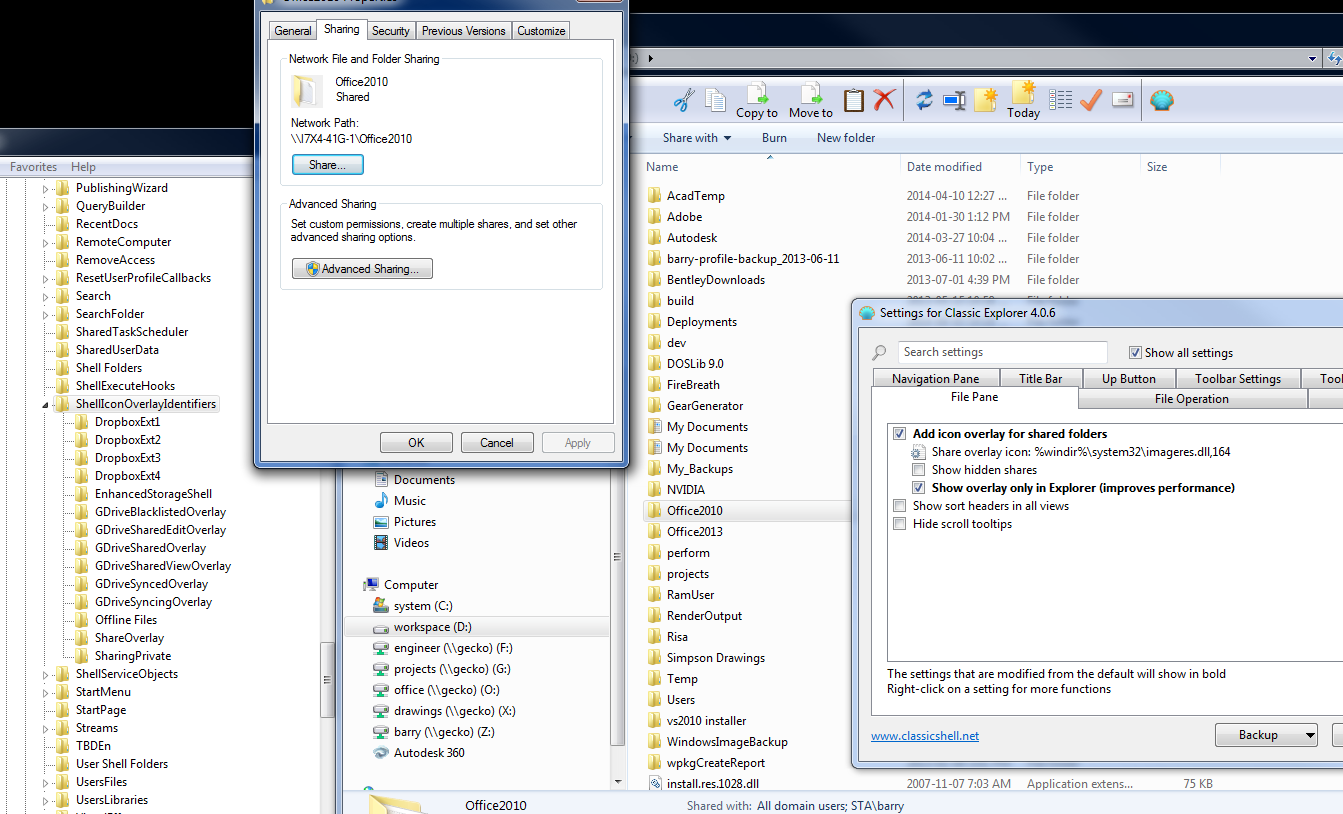Click the Advanced Sharing... button
This screenshot has height=814, width=1343.
tap(362, 269)
